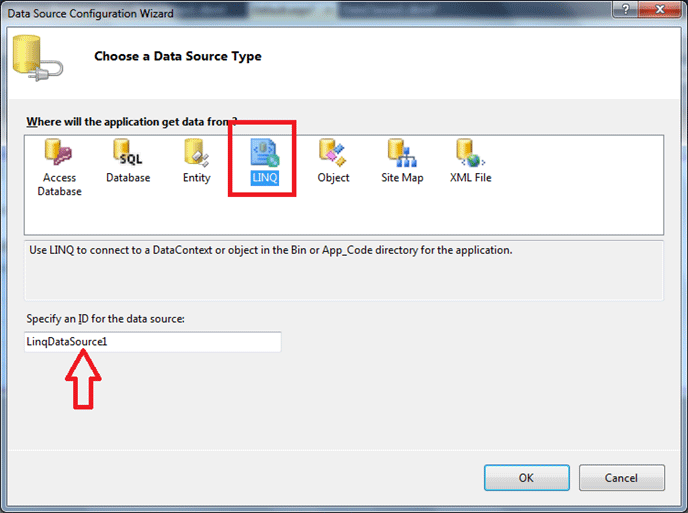Screen dimensions: 688x513
Task: Click the "Site Map" text label
Action: tap(402, 178)
